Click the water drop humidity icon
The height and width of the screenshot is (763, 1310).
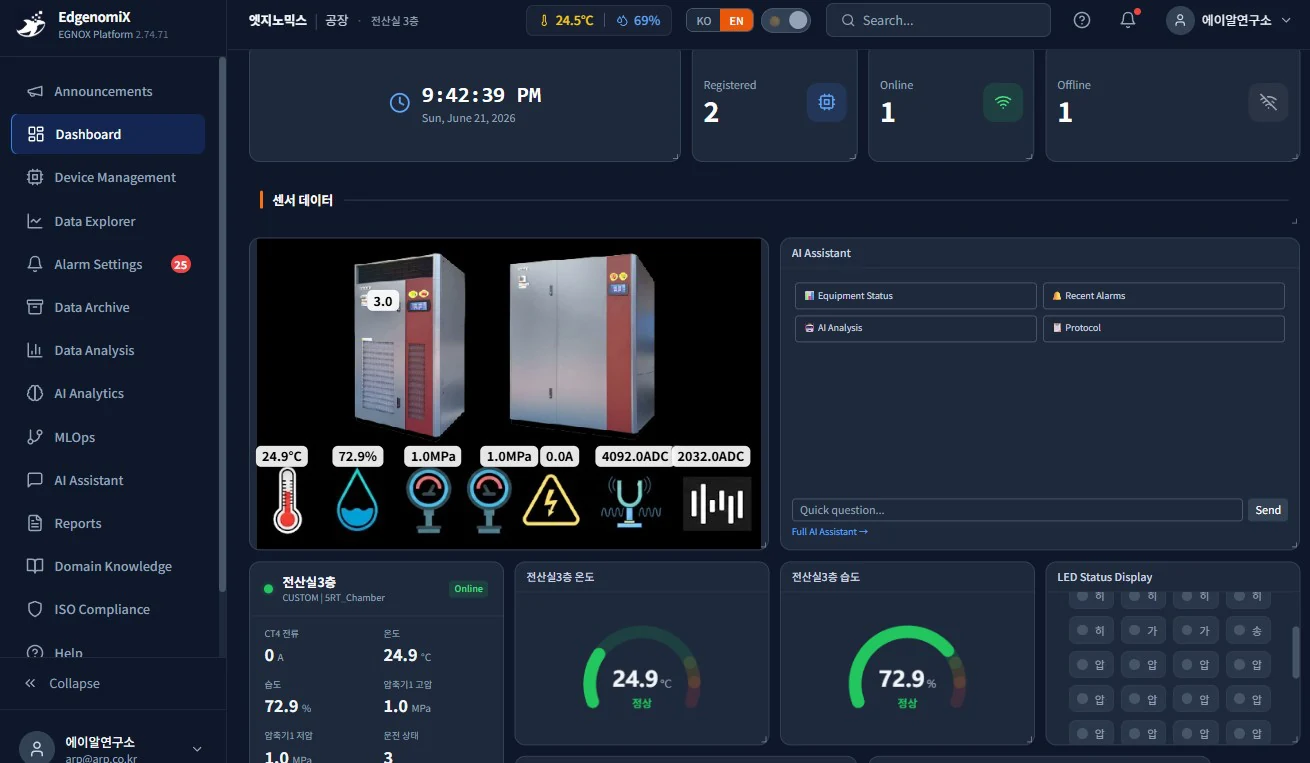point(358,501)
